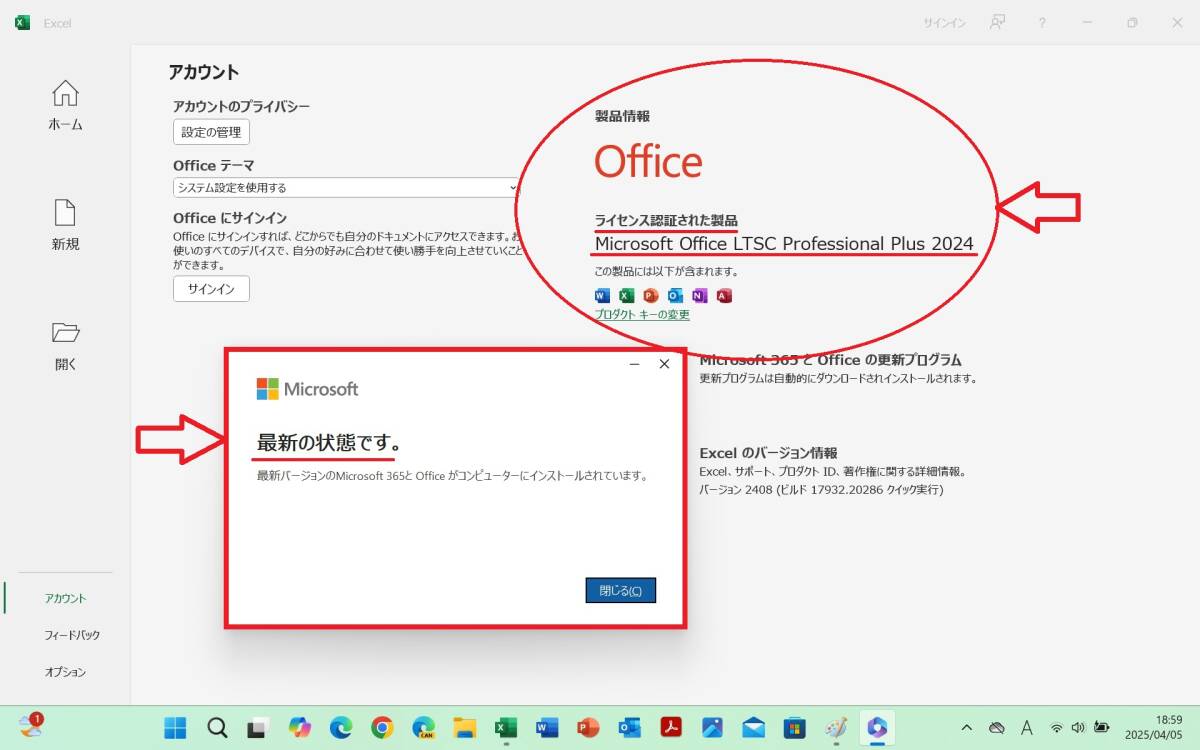Click the 最新の状態です message text
This screenshot has width=1200, height=750.
pos(330,443)
